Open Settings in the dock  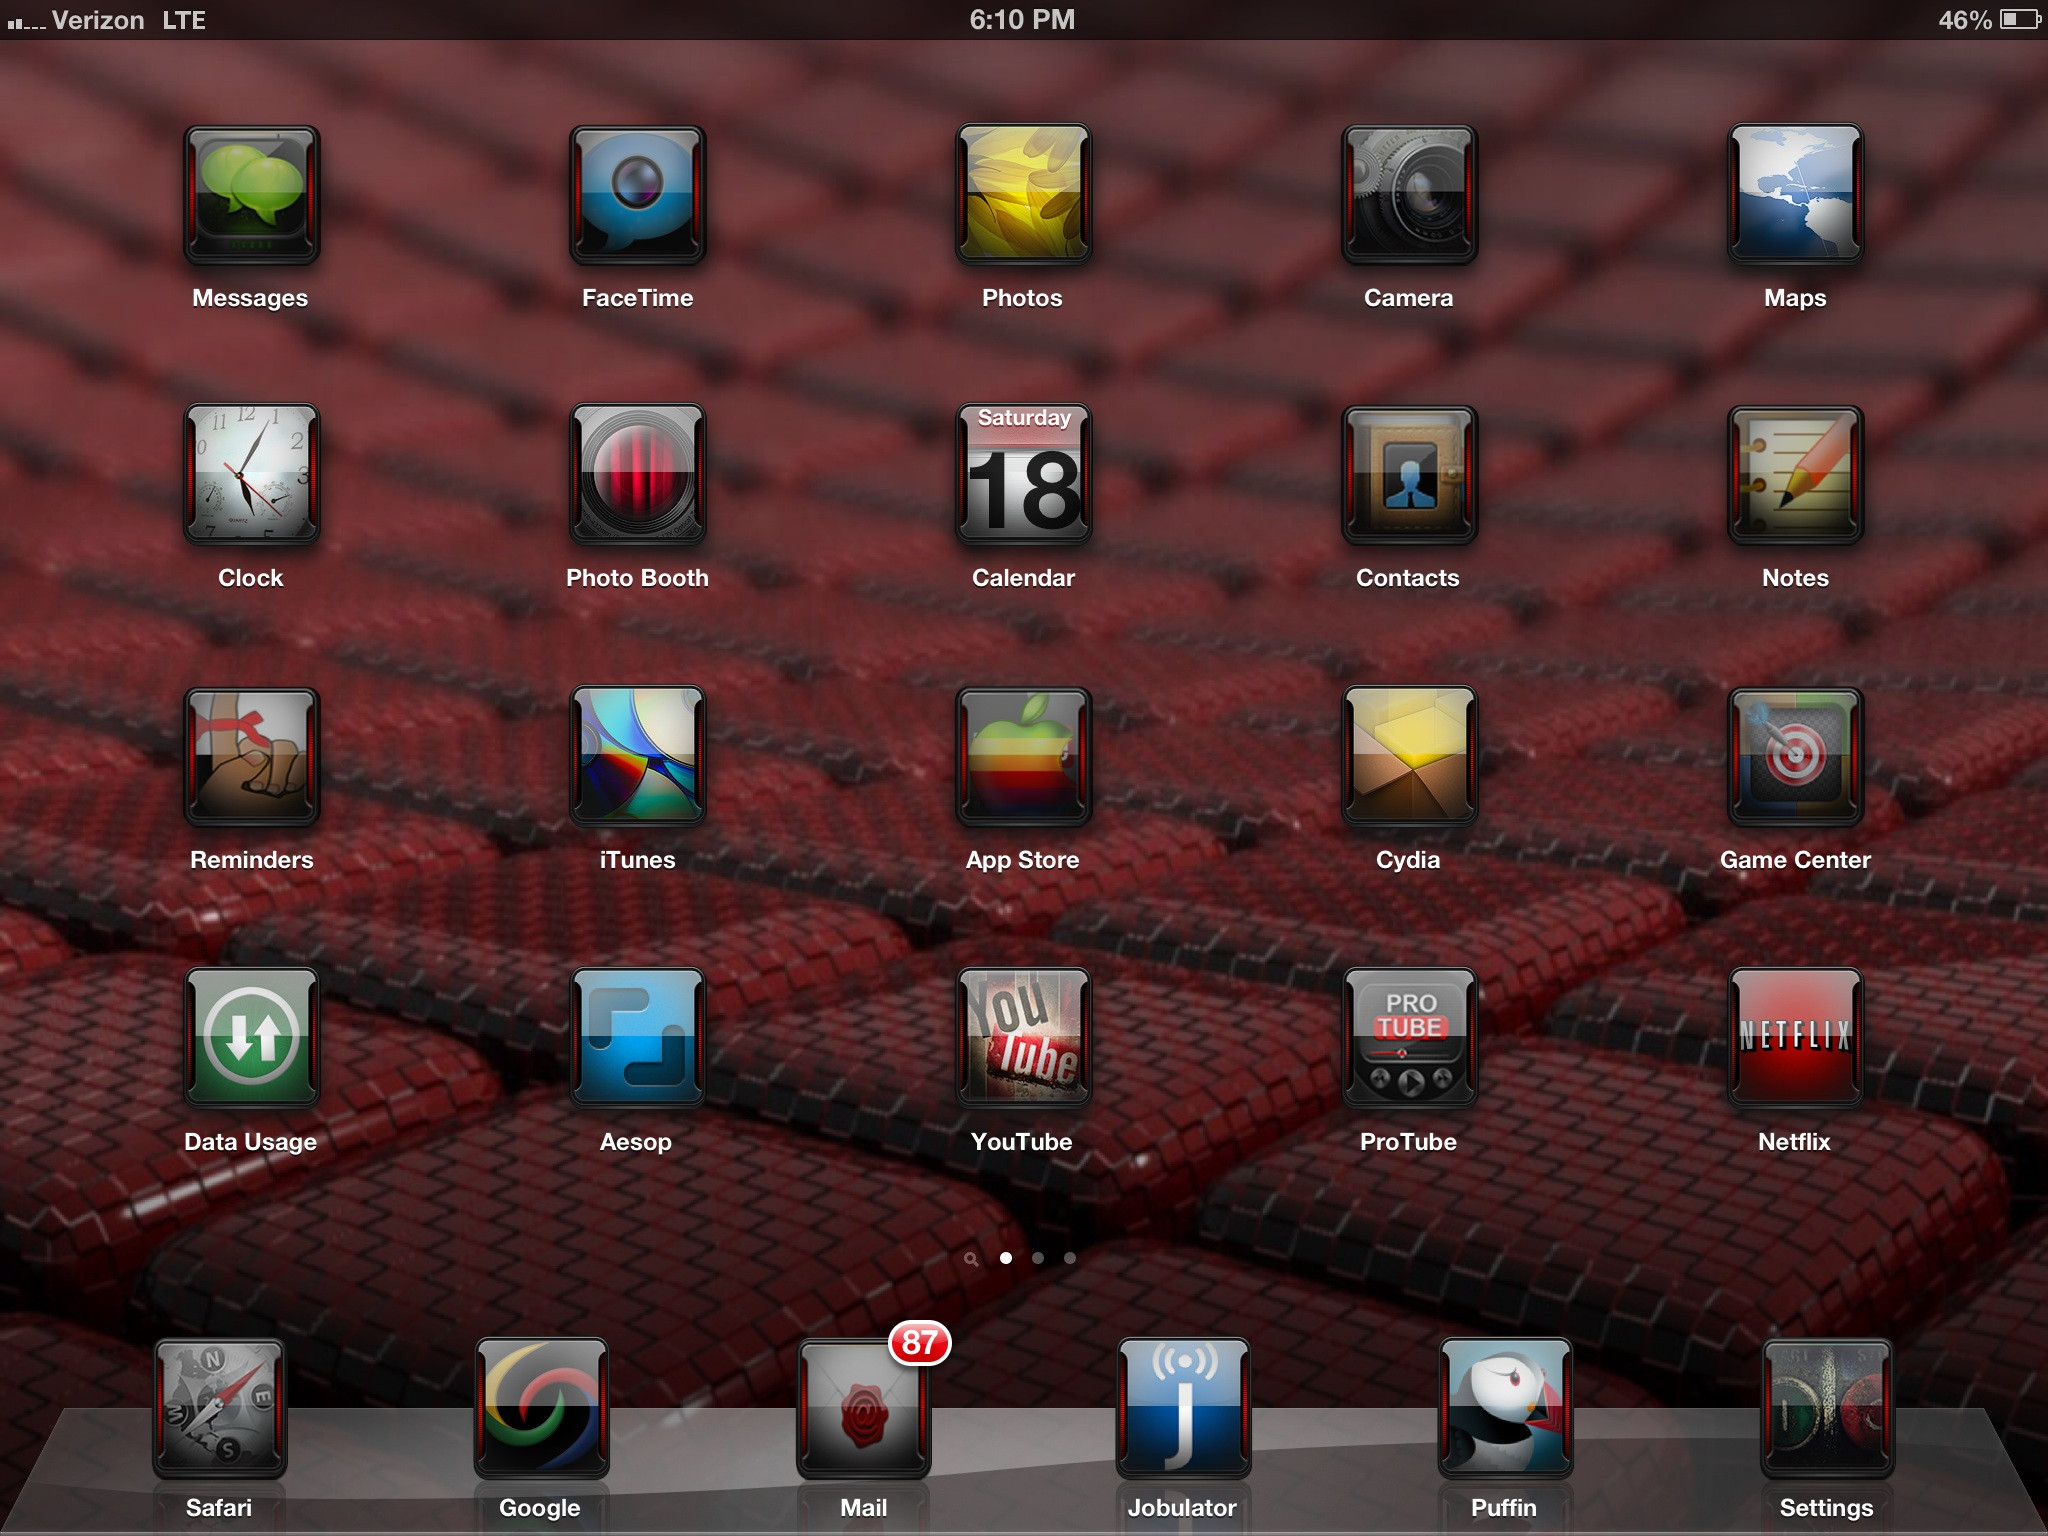coord(1826,1410)
